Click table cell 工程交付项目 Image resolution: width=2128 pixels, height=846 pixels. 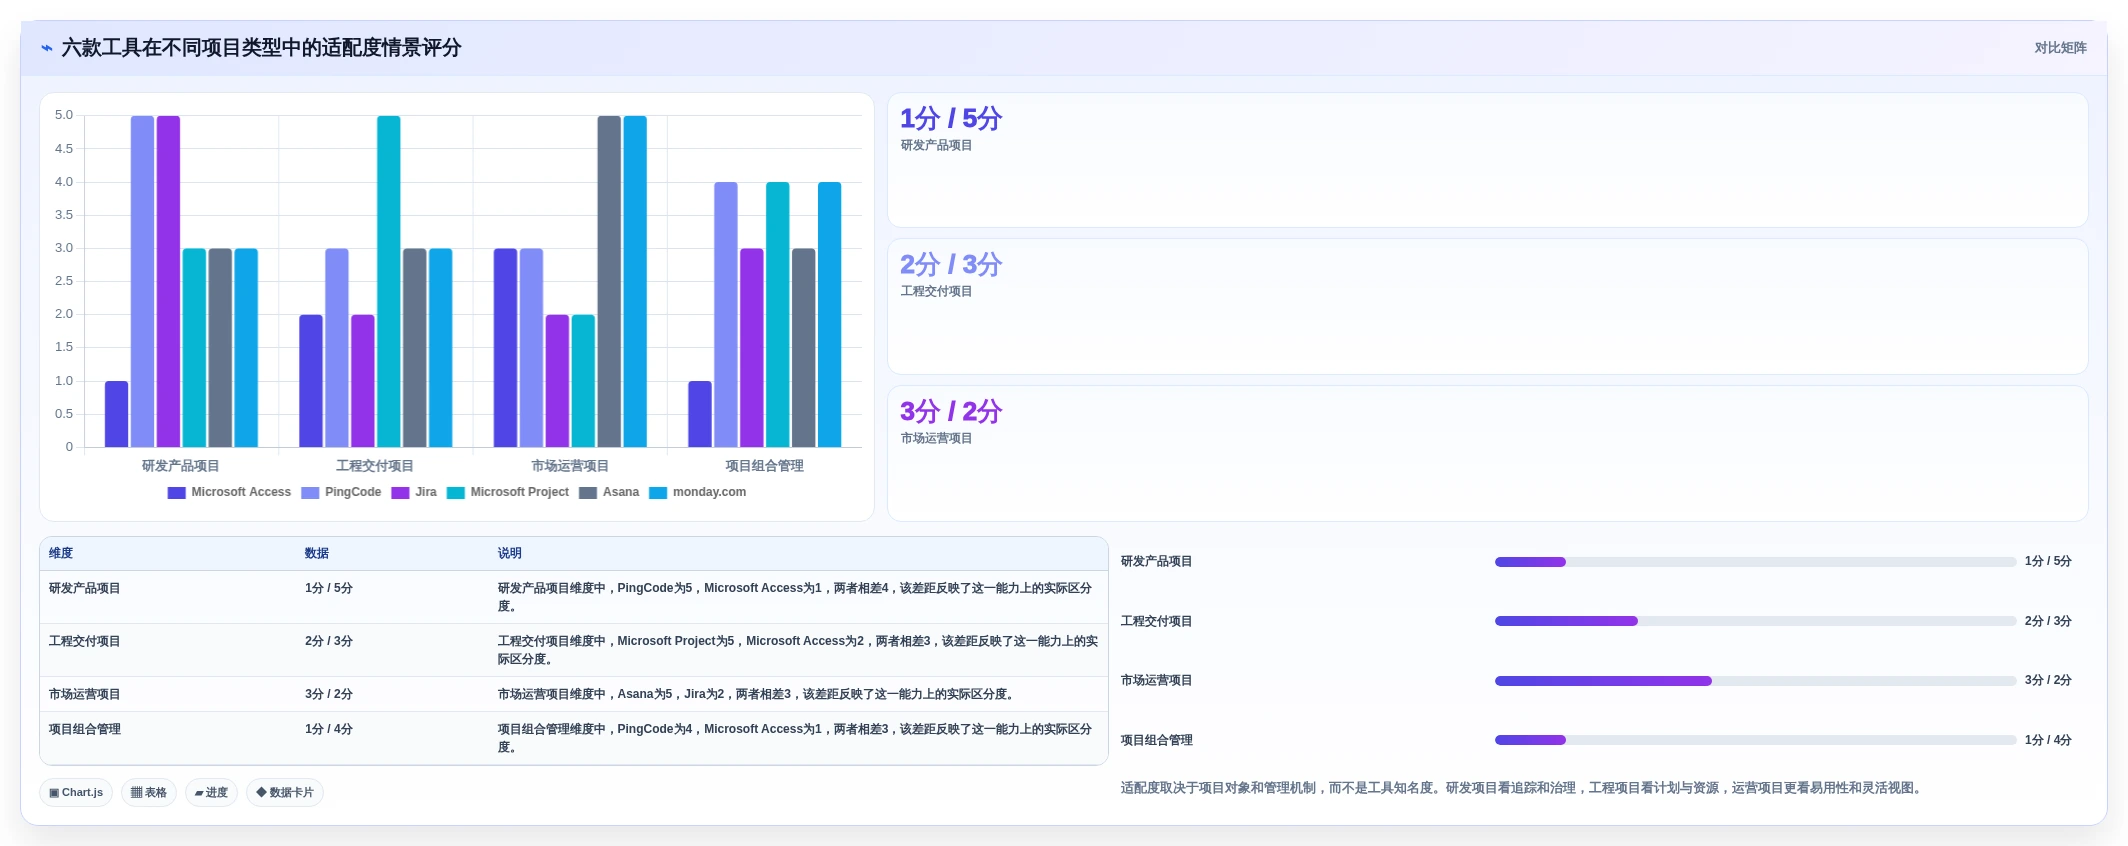85,642
